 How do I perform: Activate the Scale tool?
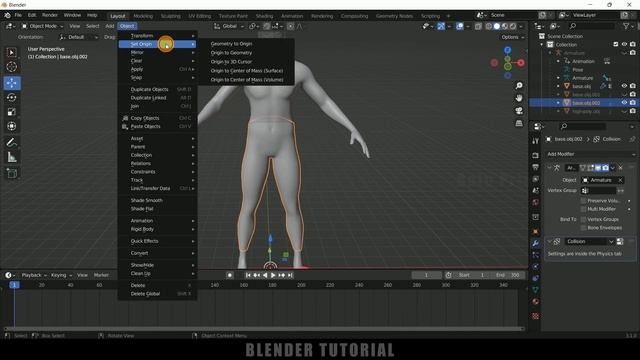click(x=11, y=112)
